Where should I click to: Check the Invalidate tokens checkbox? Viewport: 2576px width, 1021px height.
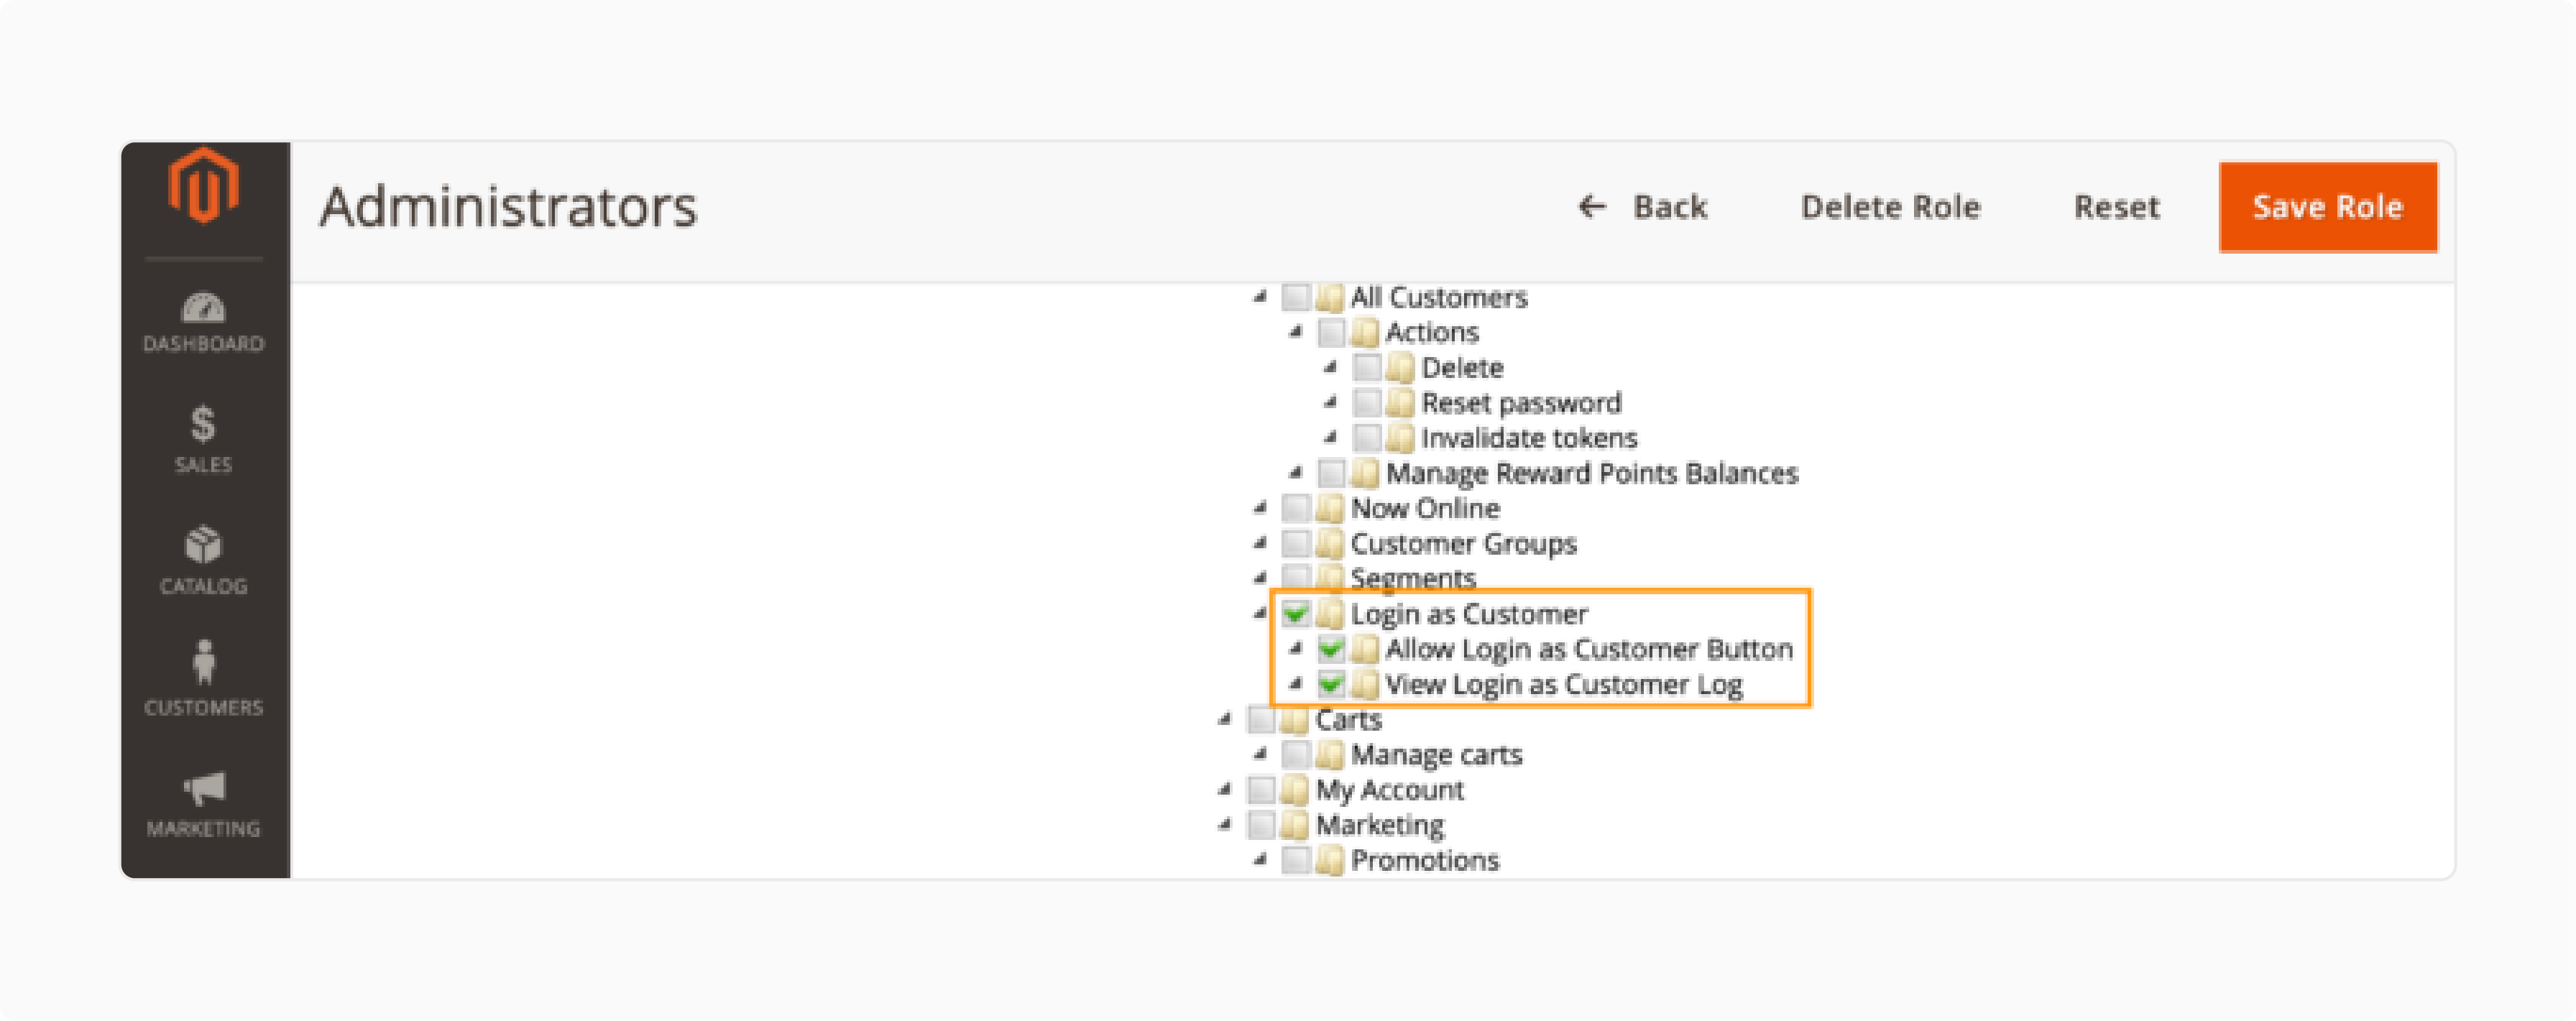coord(1366,438)
